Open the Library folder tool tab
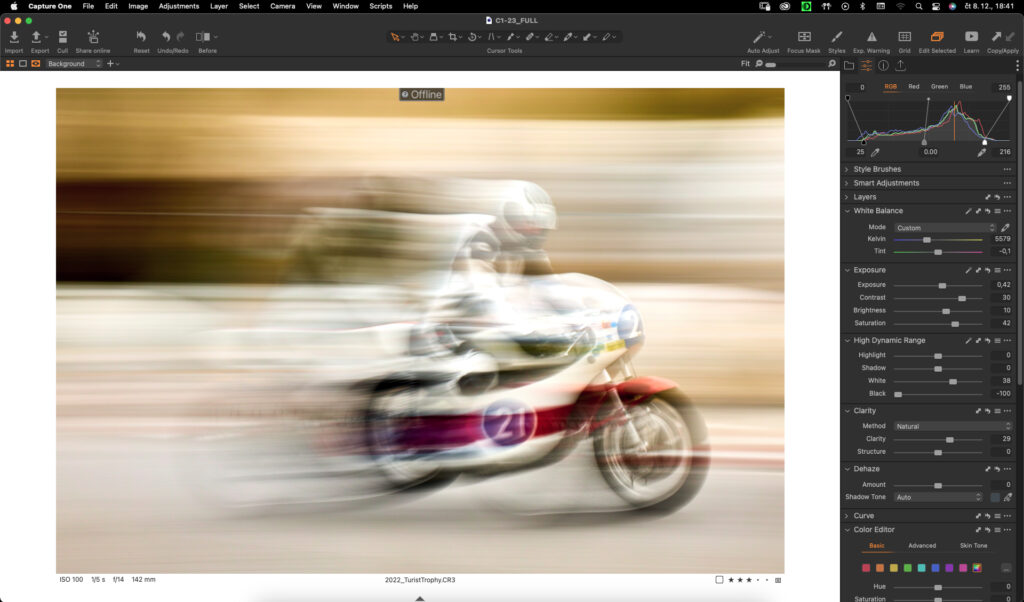The height and width of the screenshot is (602, 1024). [x=849, y=65]
